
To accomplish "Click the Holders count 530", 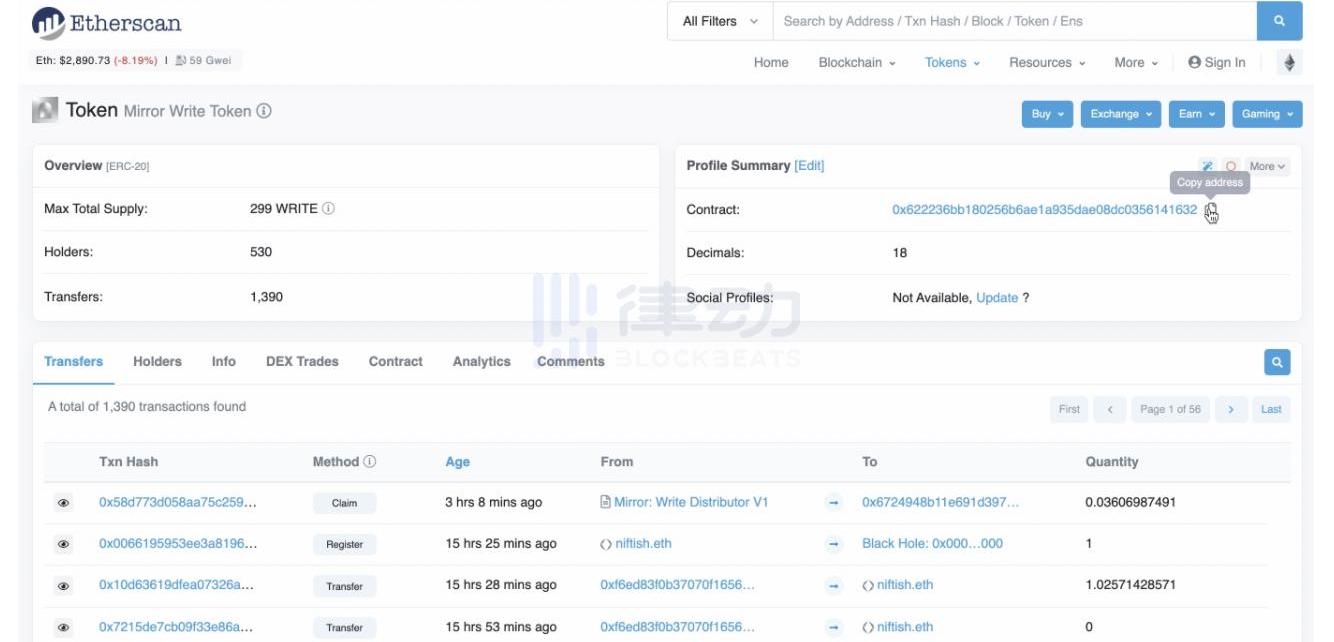I will tap(261, 252).
